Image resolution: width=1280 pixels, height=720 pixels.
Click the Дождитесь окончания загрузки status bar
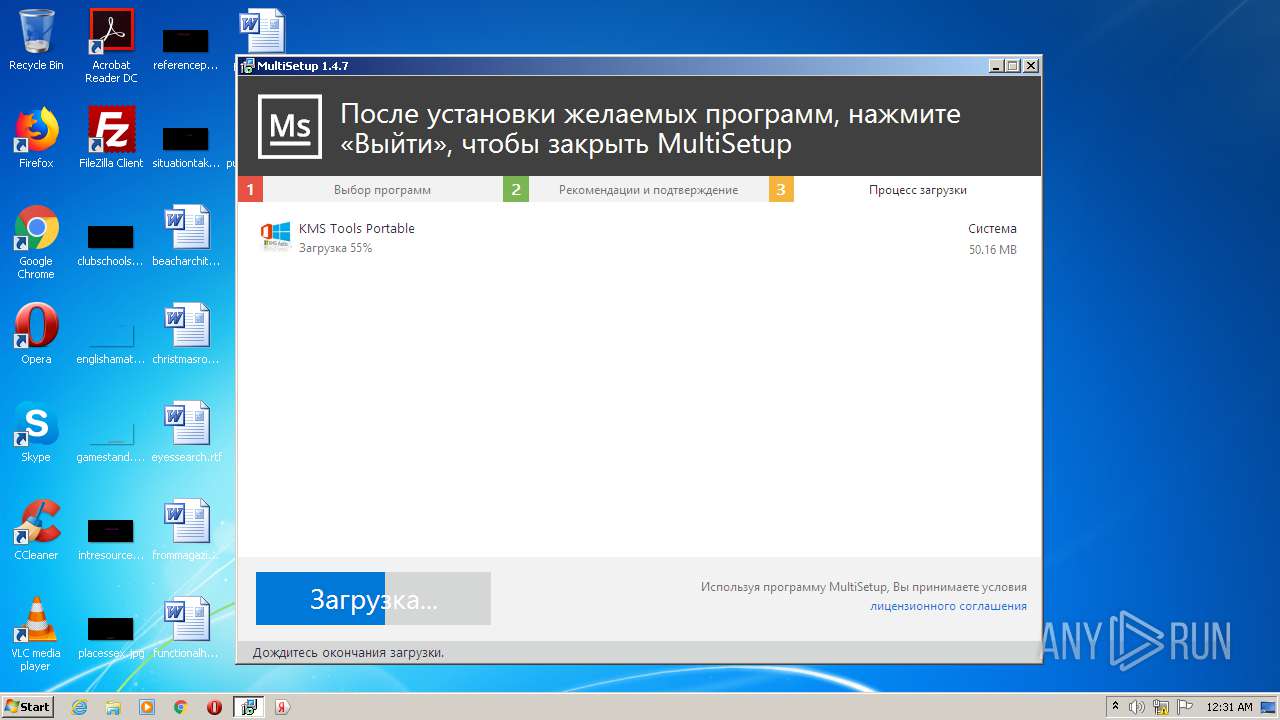click(349, 652)
